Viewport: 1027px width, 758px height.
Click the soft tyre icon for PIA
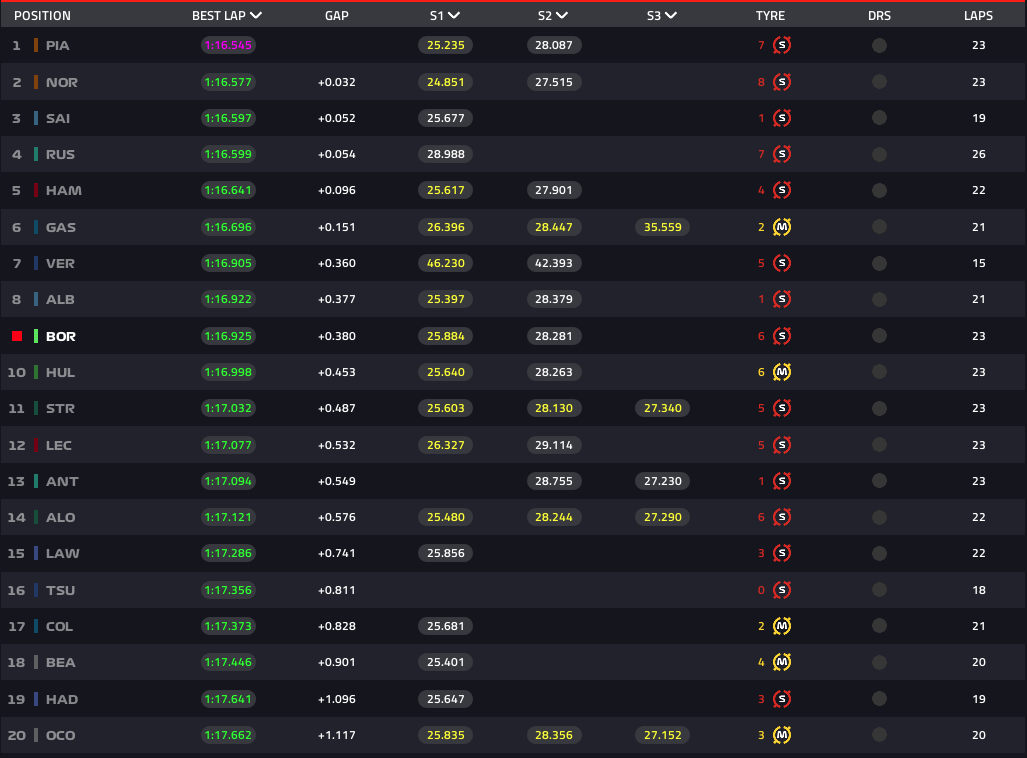click(x=781, y=45)
